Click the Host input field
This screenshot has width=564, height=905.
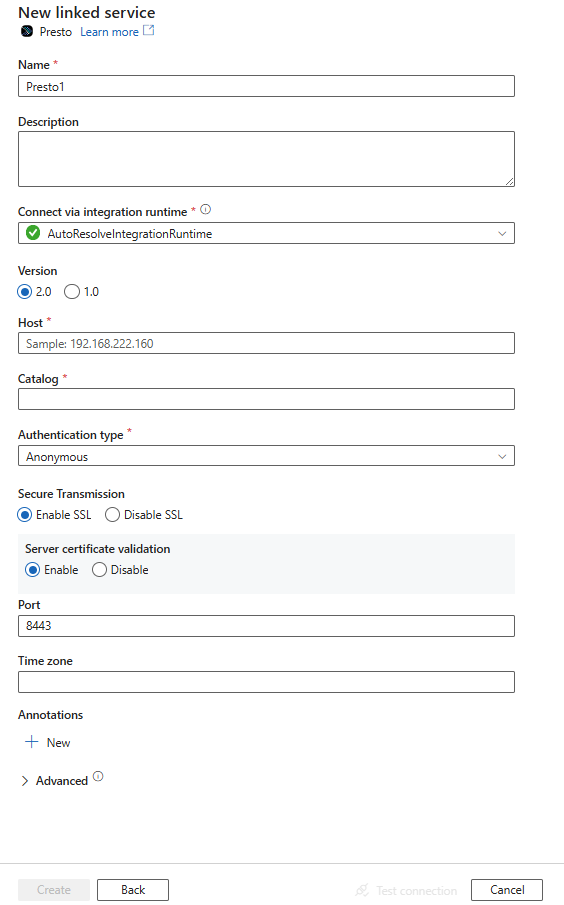click(266, 343)
